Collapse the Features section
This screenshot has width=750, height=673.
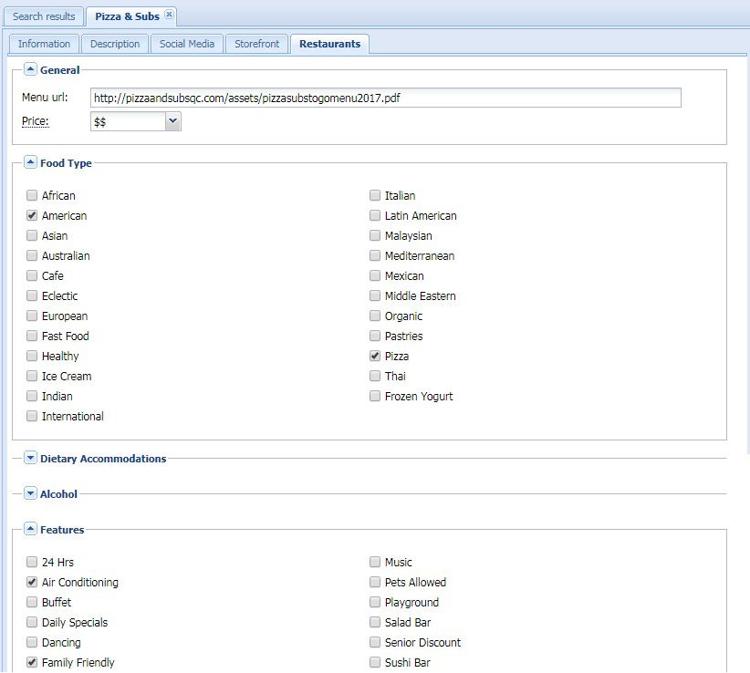pyautogui.click(x=30, y=529)
